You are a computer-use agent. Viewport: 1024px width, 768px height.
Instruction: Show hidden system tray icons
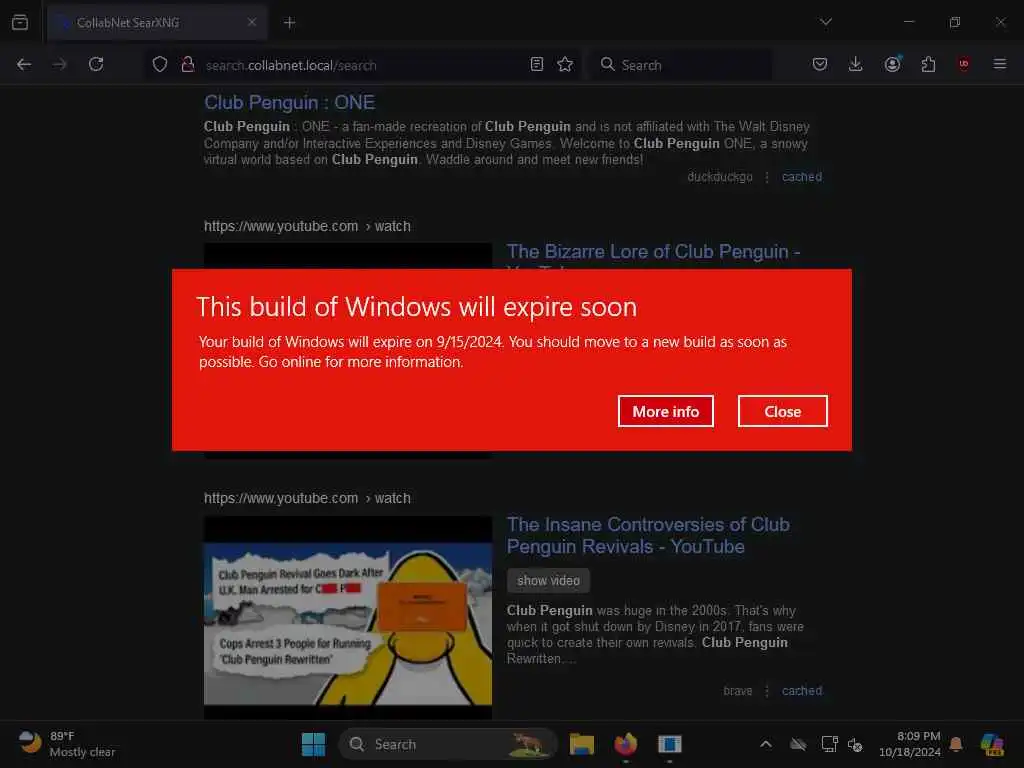766,744
